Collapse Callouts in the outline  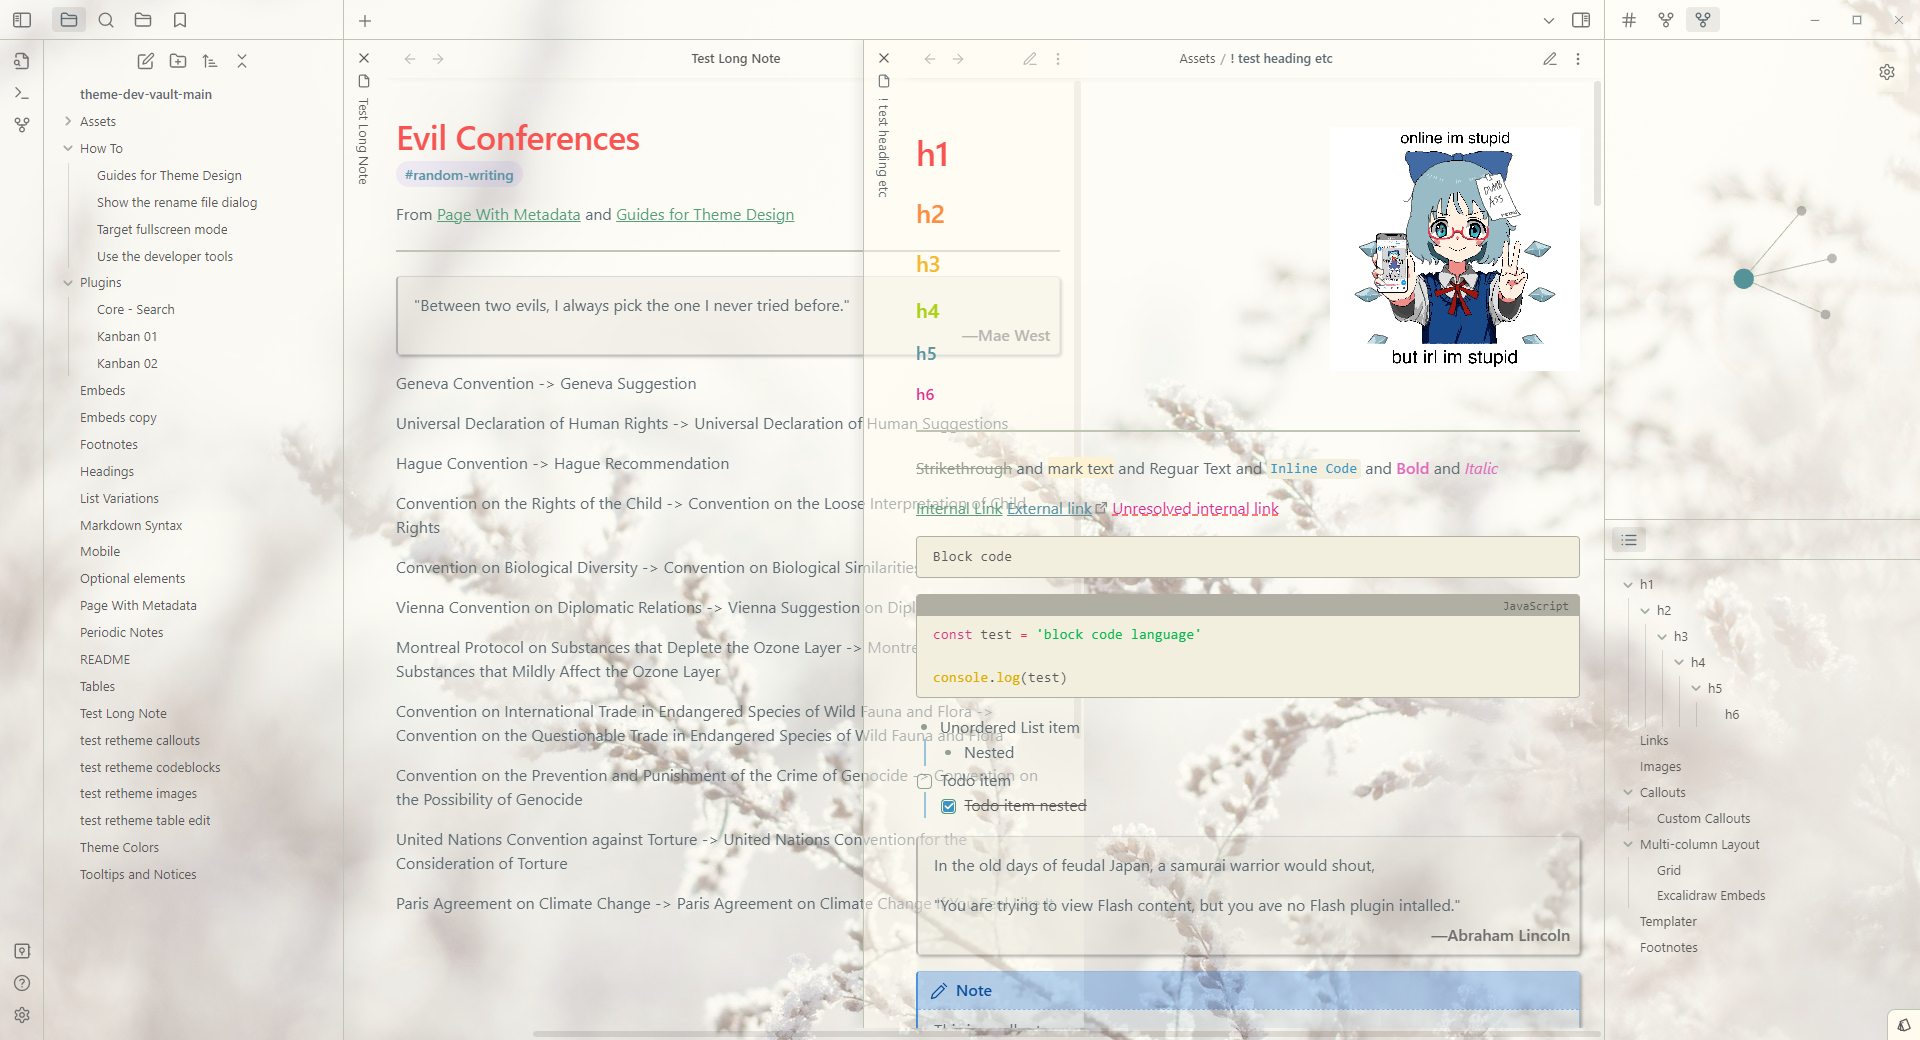(x=1628, y=792)
